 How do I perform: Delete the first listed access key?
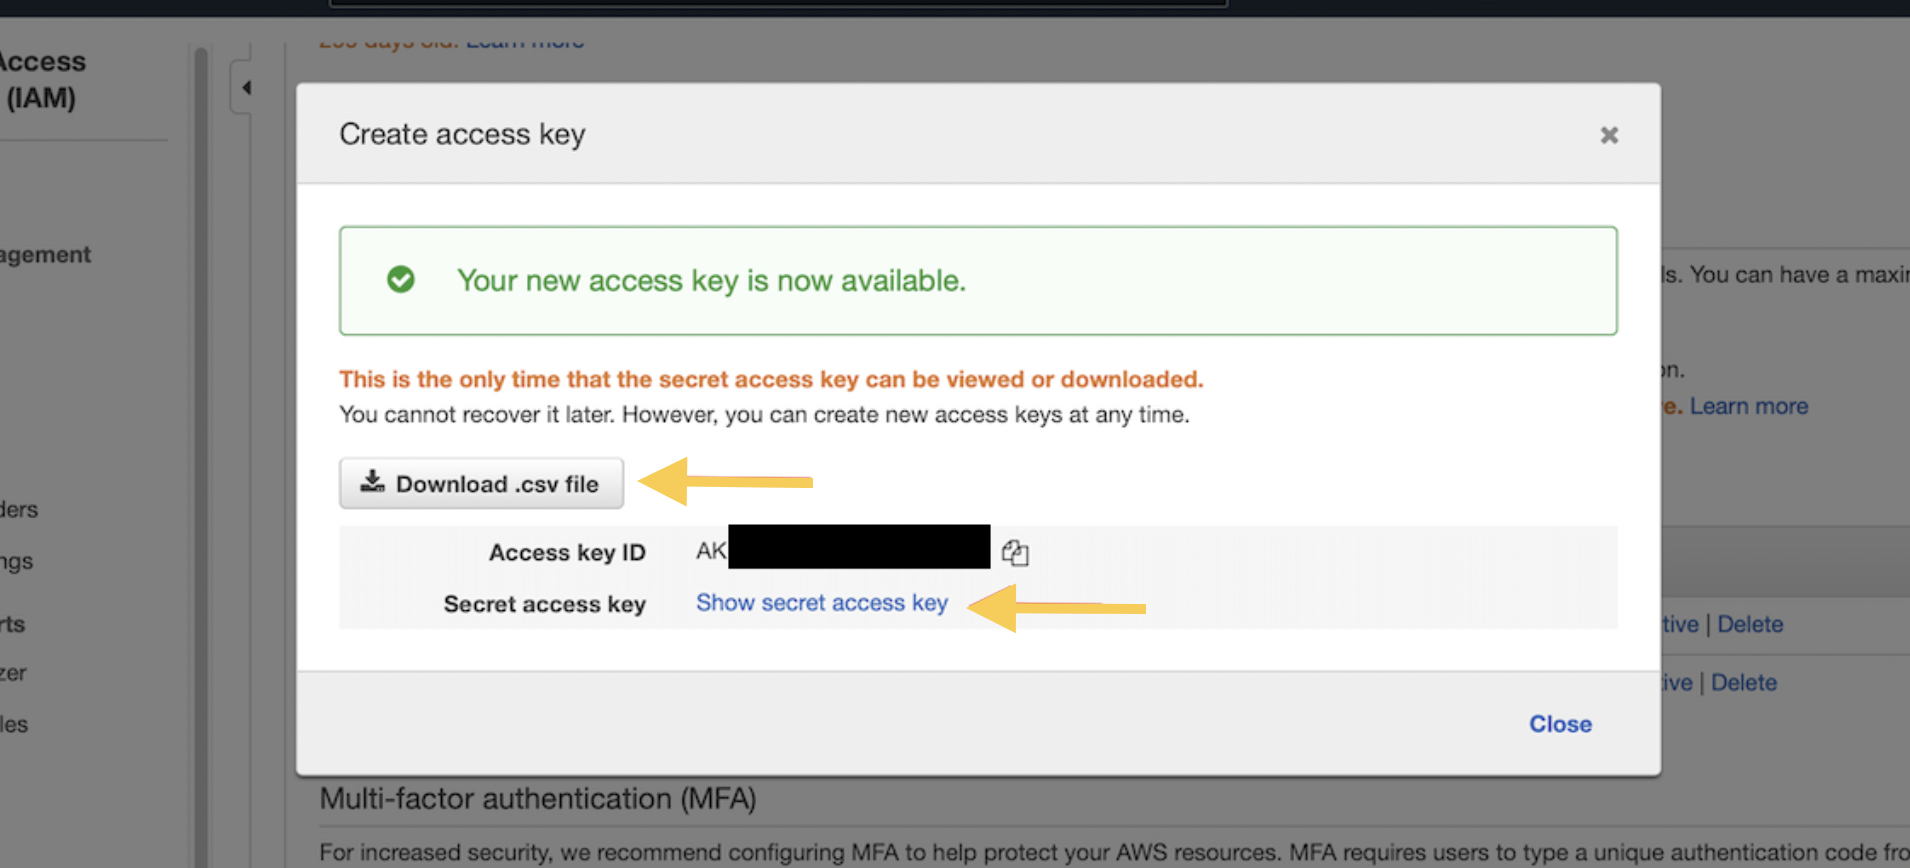(x=1750, y=624)
